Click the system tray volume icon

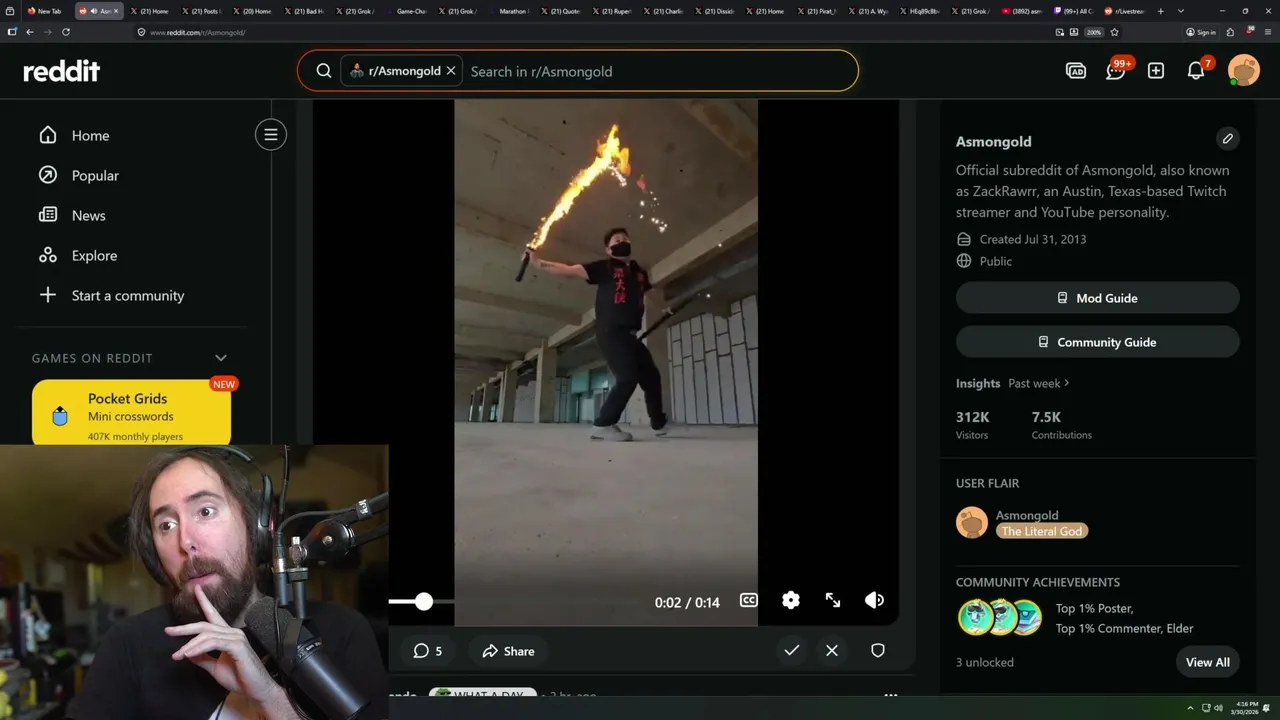(x=1218, y=708)
